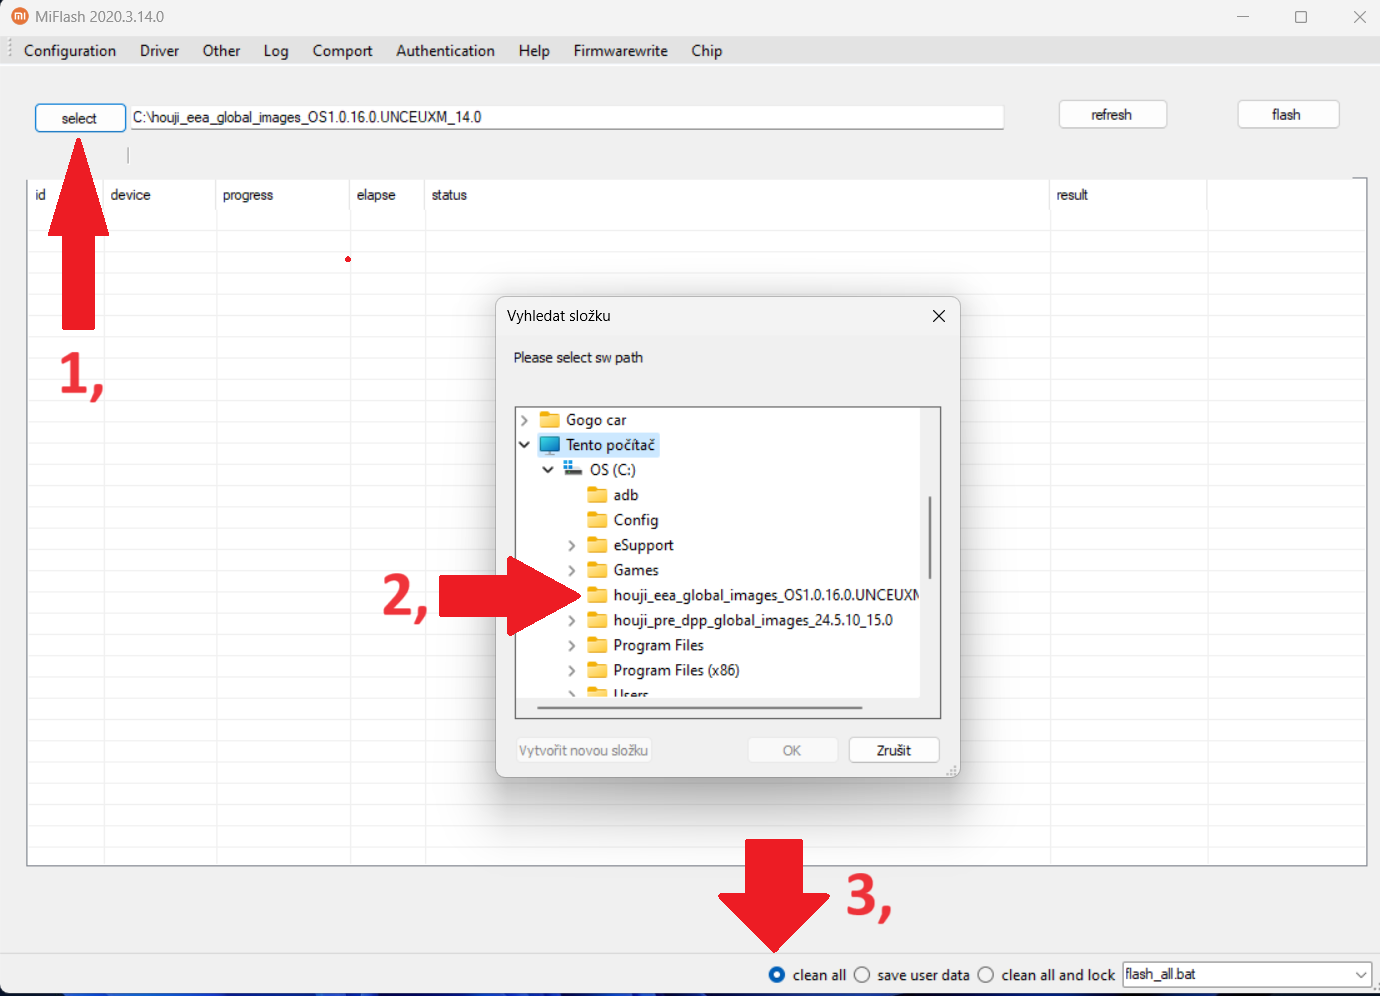Click the adb folder icon
Image resolution: width=1380 pixels, height=996 pixels.
pos(597,495)
